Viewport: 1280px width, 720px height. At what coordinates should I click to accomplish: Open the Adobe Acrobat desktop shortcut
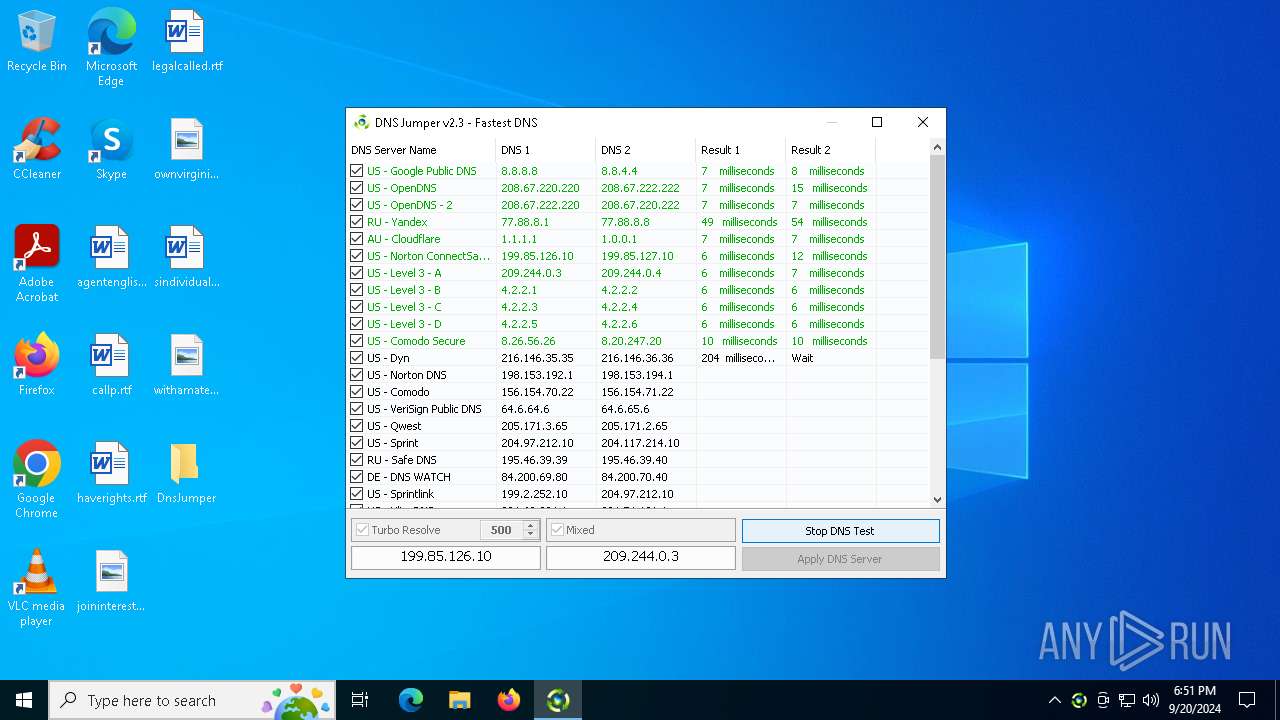[37, 264]
